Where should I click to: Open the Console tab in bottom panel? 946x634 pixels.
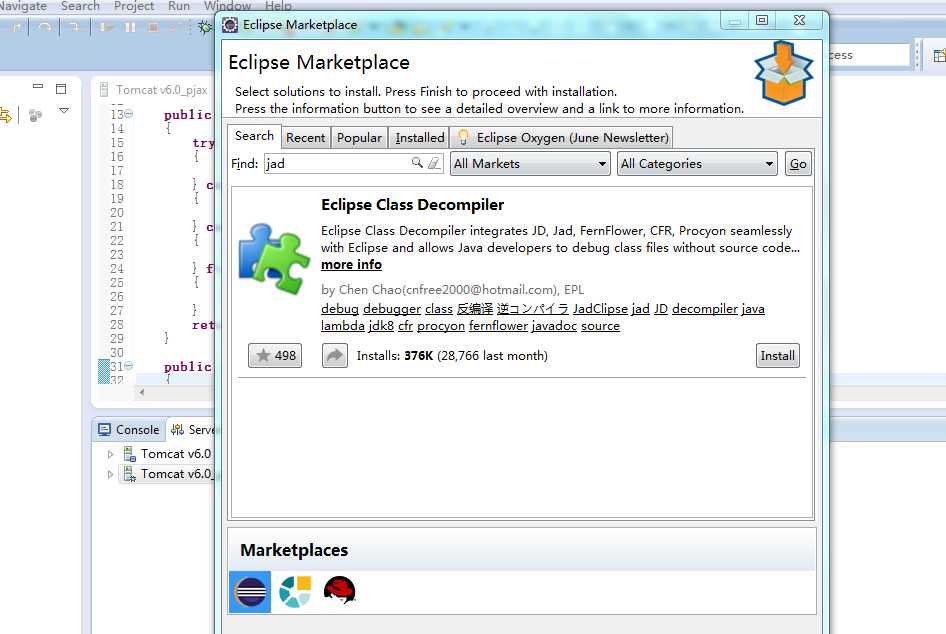pyautogui.click(x=129, y=430)
